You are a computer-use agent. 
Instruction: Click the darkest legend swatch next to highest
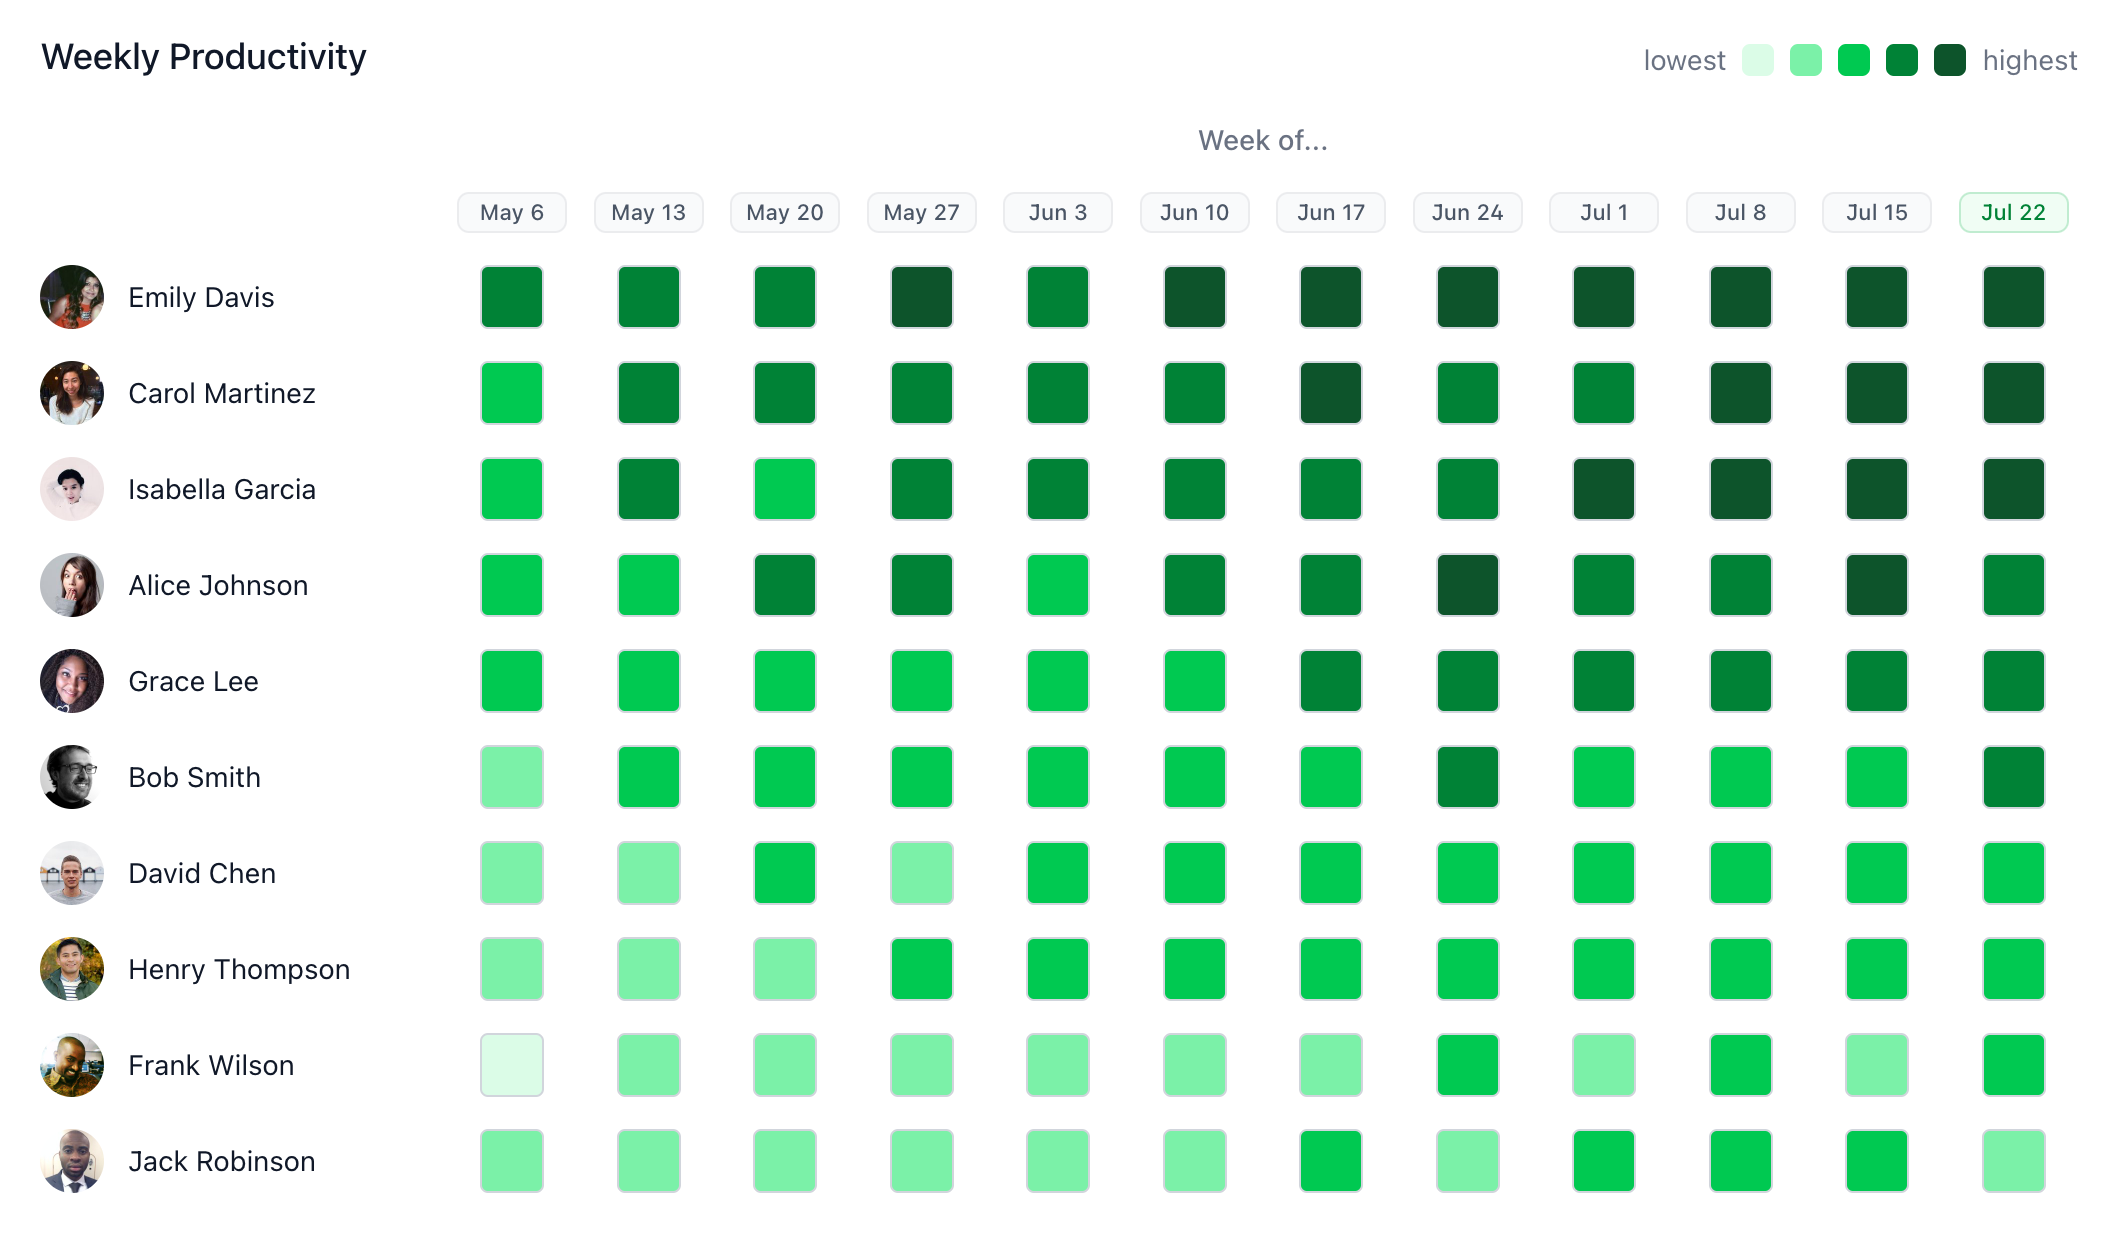(x=1949, y=60)
